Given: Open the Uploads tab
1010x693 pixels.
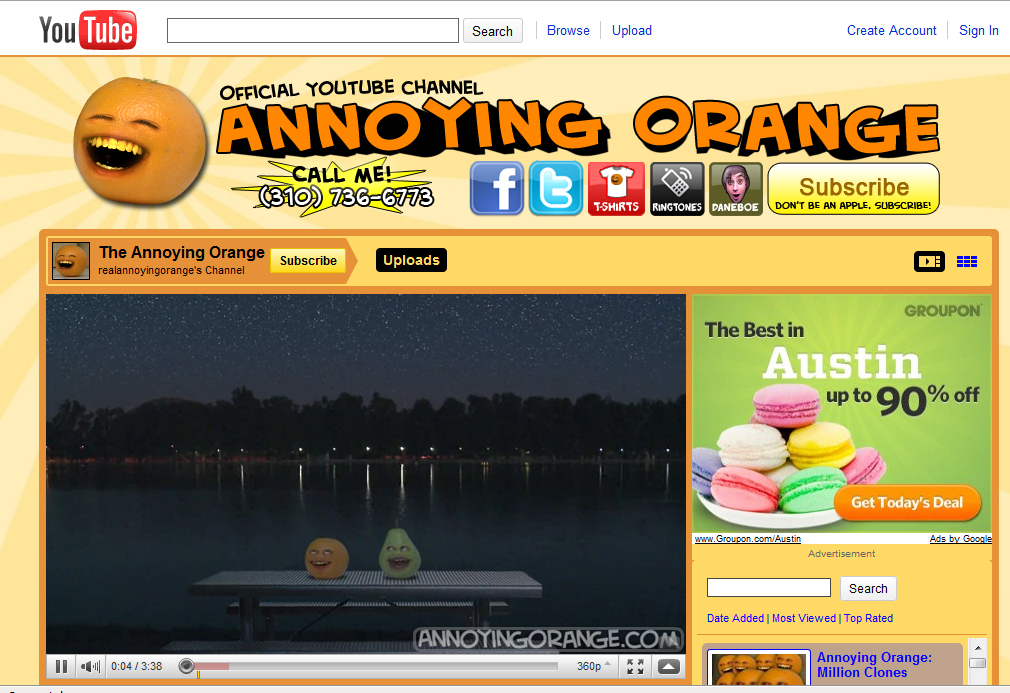Looking at the screenshot, I should coord(411,260).
